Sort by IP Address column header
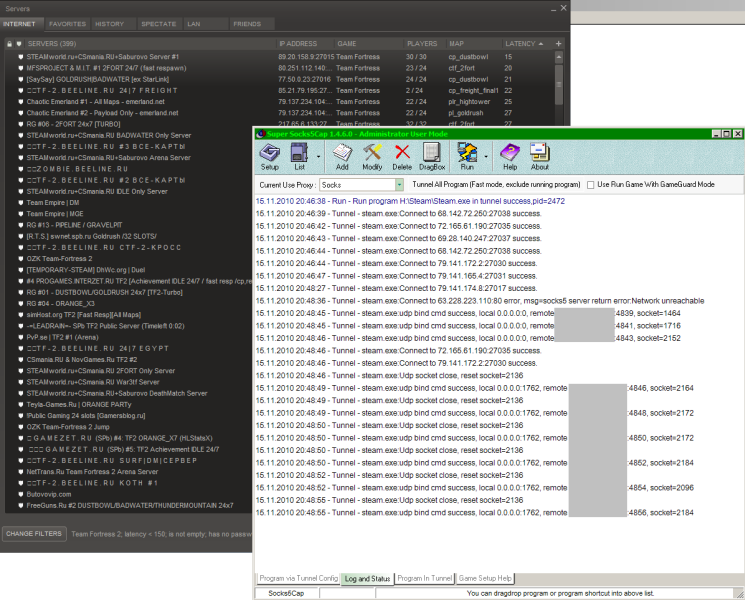The image size is (745, 600). [305, 44]
